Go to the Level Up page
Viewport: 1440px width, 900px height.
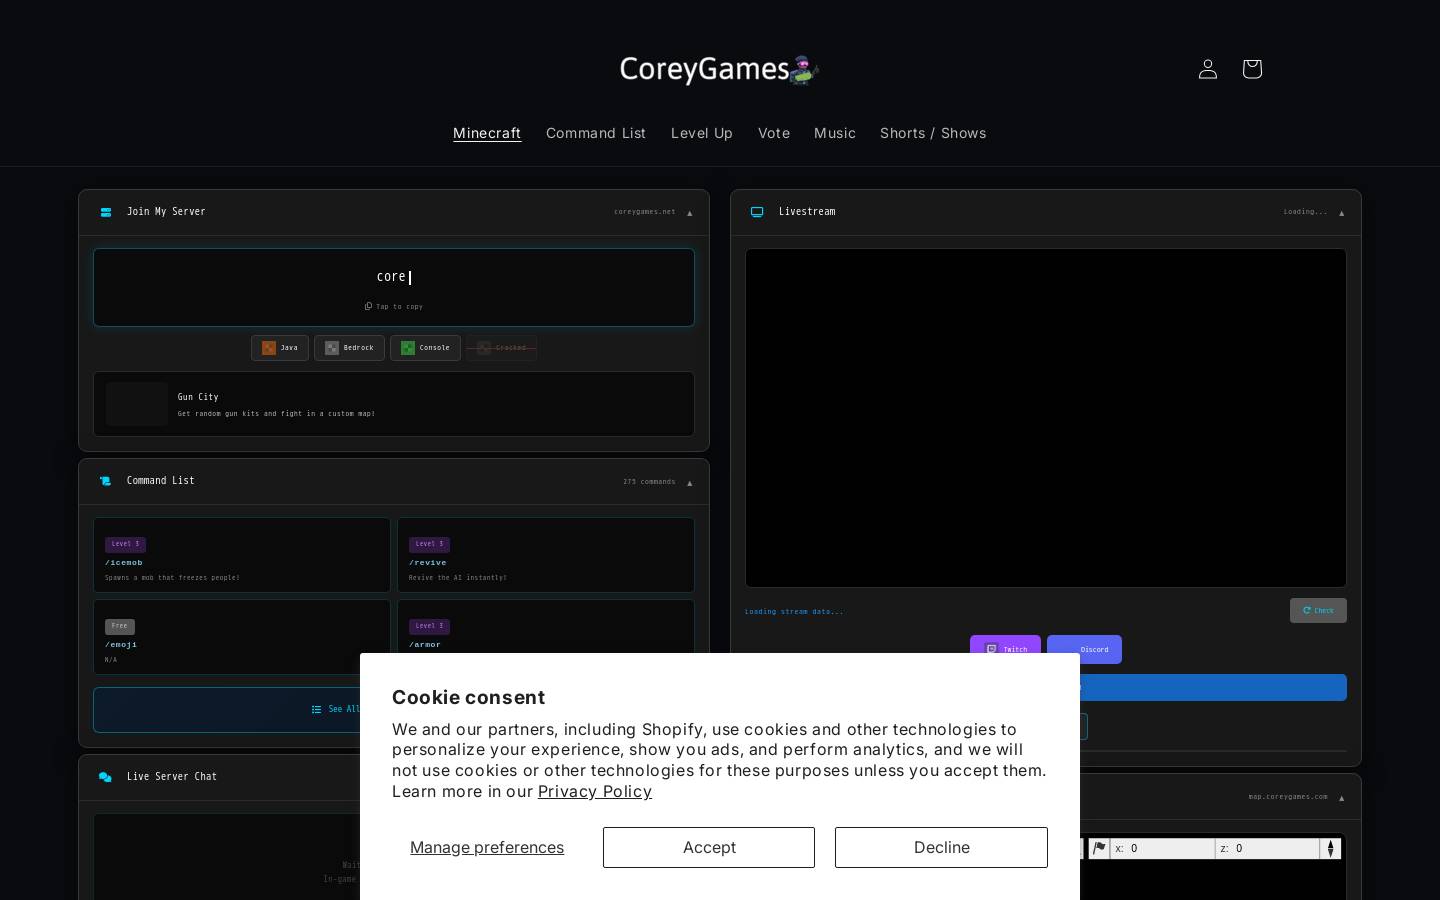[702, 133]
